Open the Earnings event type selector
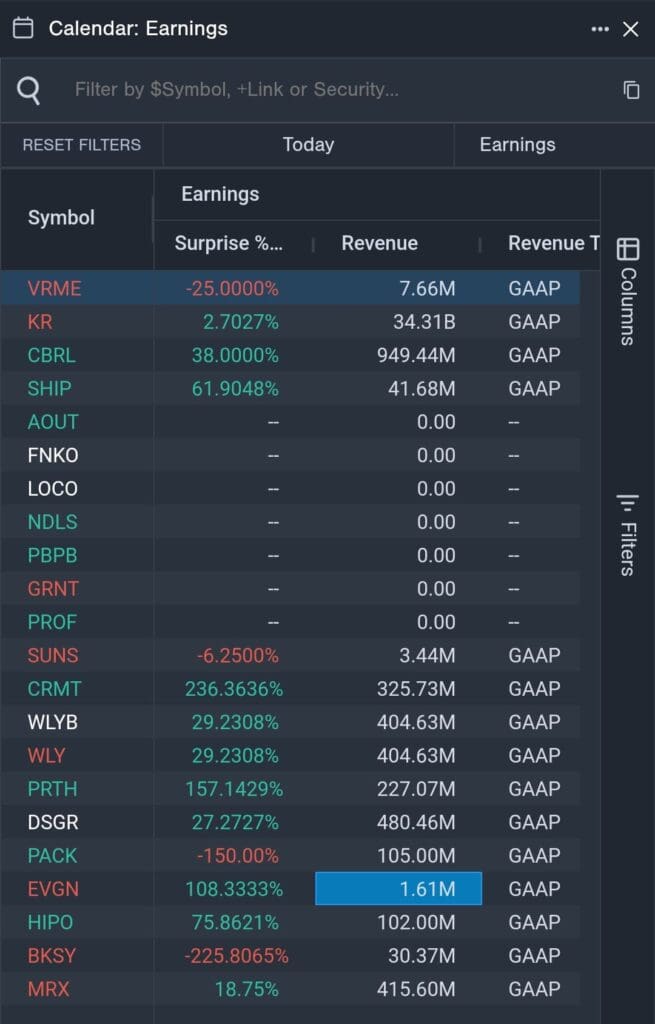Image resolution: width=655 pixels, height=1024 pixels. click(x=516, y=144)
